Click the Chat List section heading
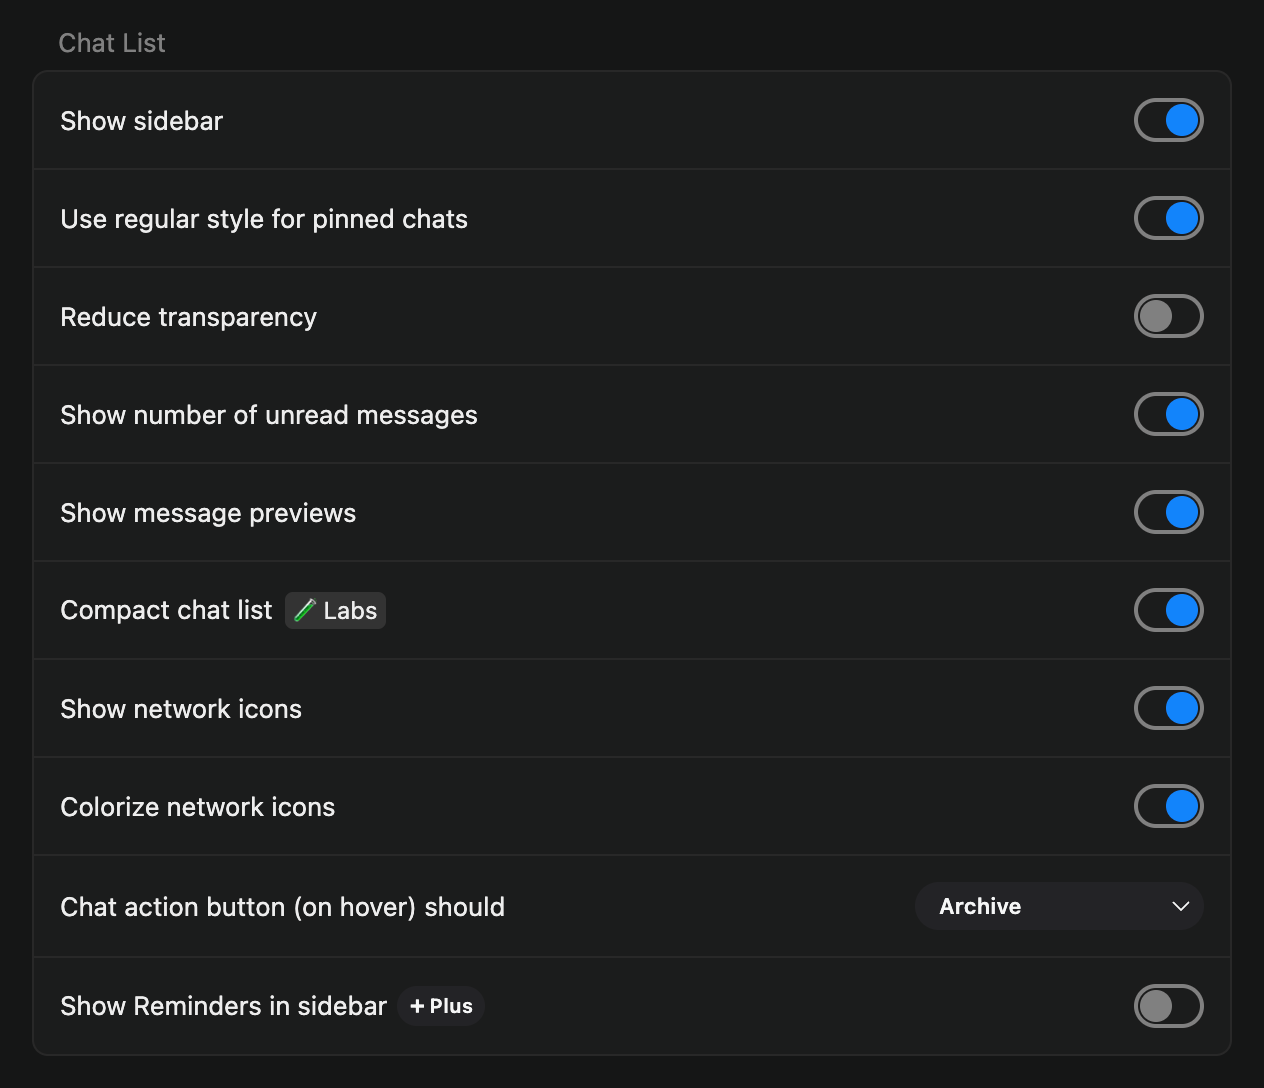Screen dimensions: 1264x1088 point(112,43)
